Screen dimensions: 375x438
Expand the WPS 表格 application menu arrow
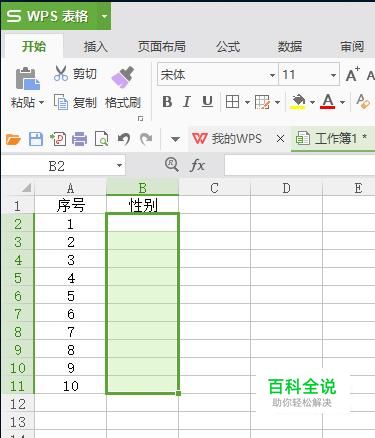coord(104,16)
